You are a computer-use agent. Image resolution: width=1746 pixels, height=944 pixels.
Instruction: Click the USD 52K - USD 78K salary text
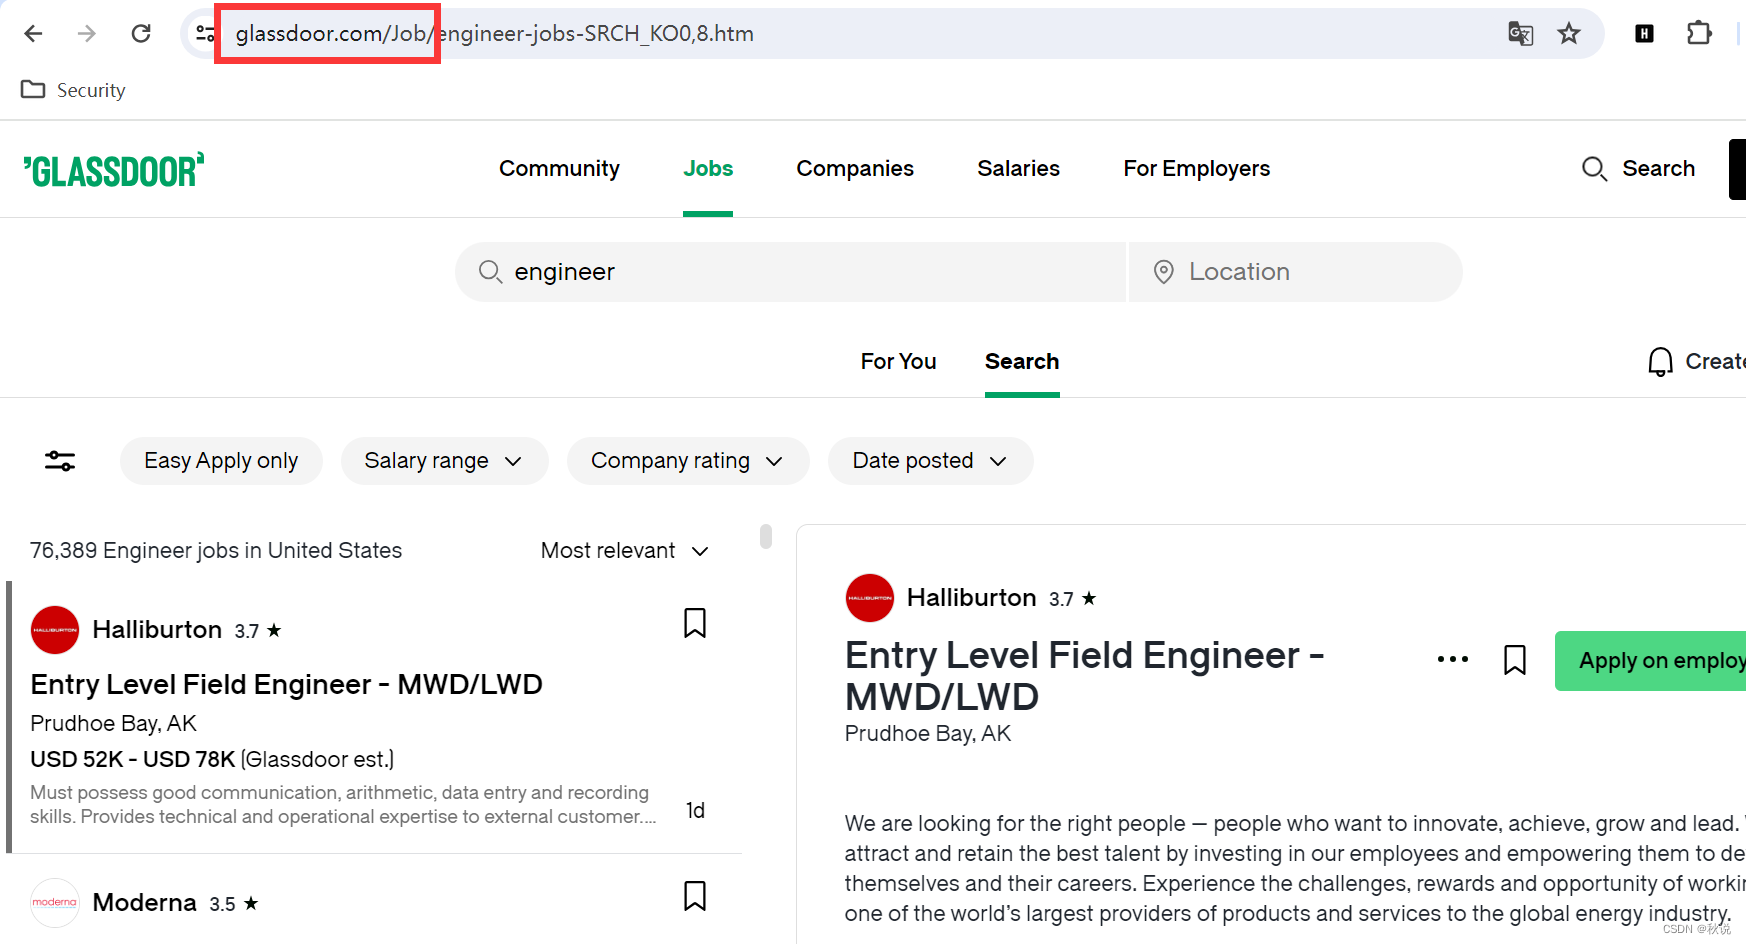click(x=132, y=760)
